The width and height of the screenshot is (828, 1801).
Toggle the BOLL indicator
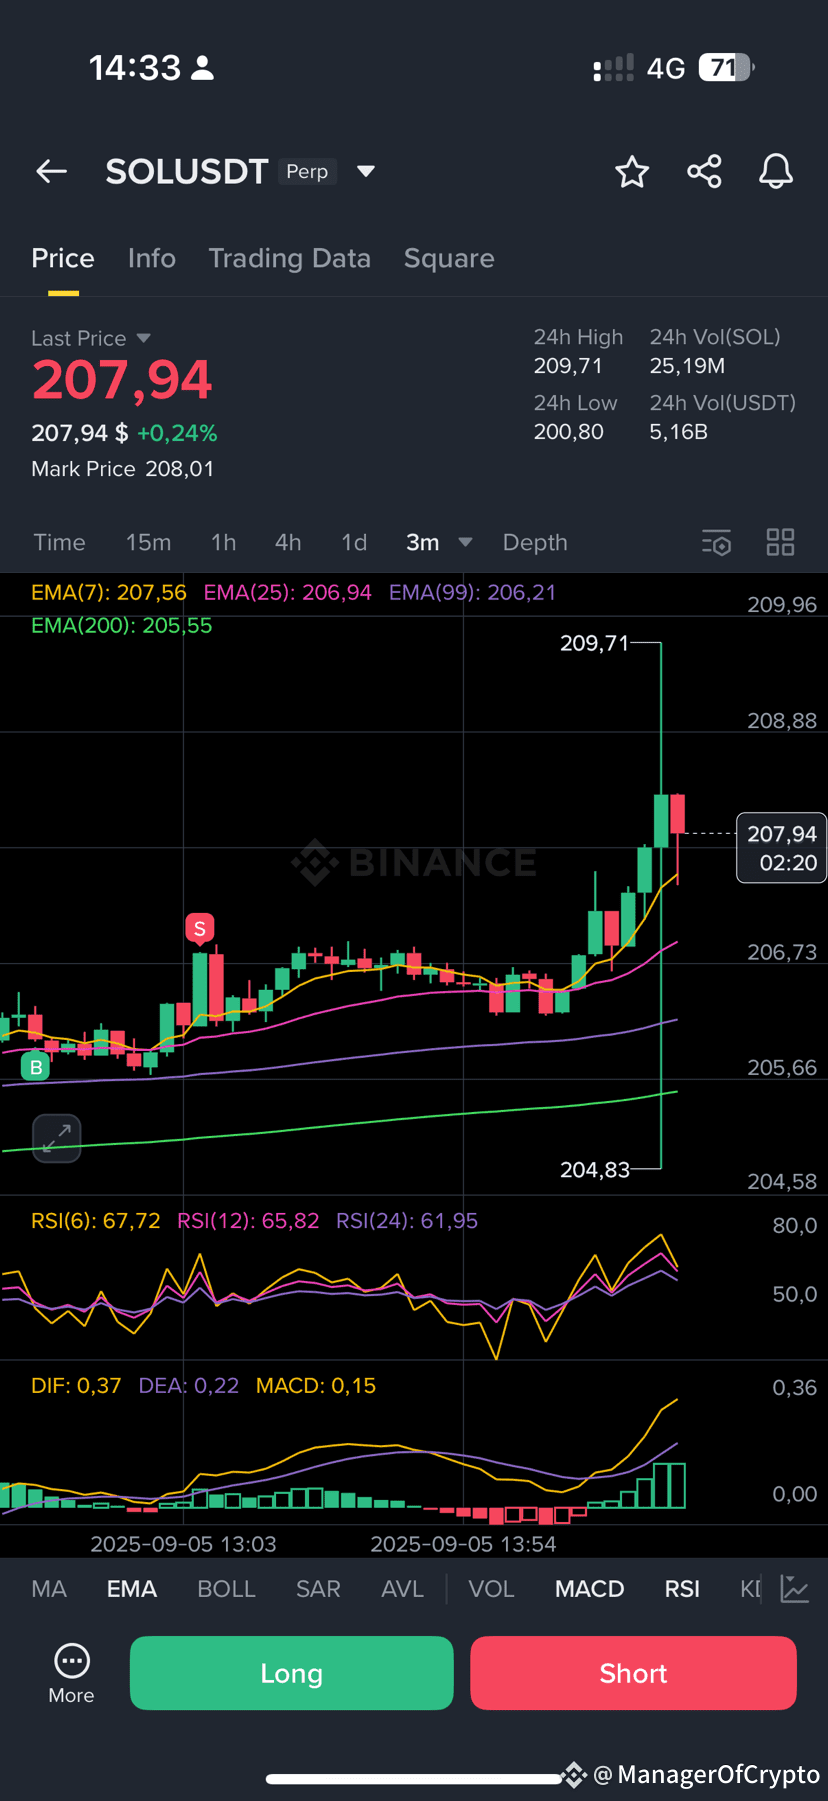[227, 1589]
